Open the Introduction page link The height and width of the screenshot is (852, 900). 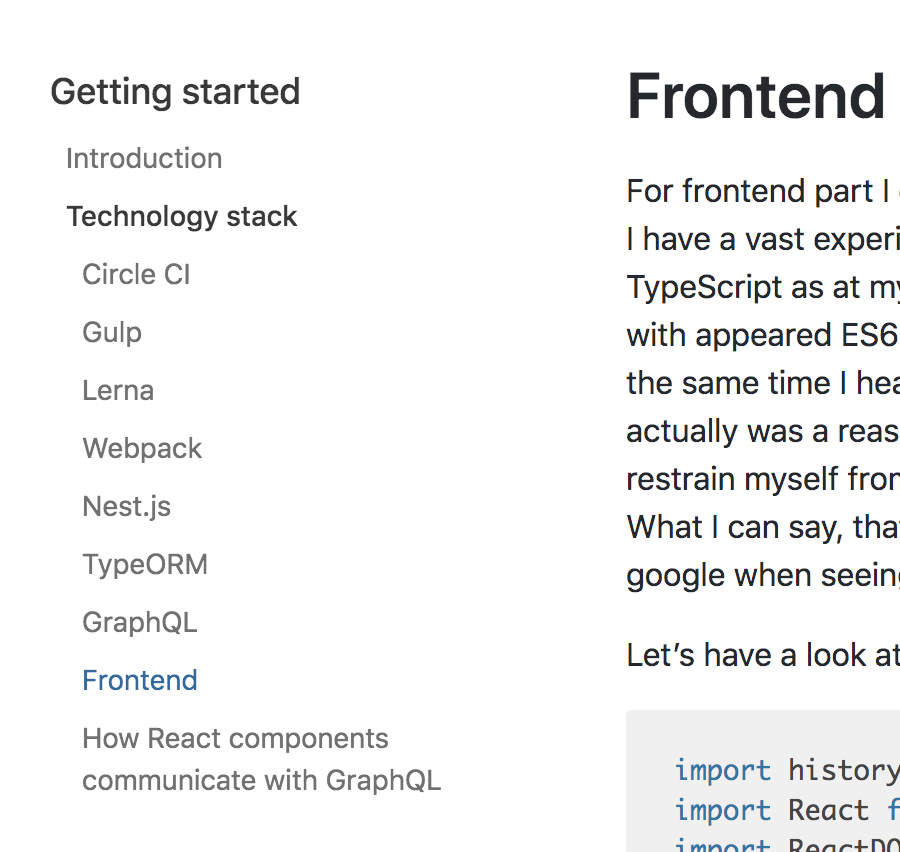pos(144,158)
